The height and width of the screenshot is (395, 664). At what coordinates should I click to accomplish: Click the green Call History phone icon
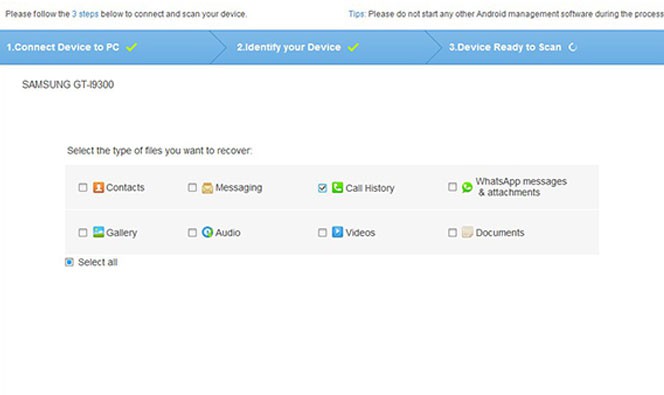tap(337, 187)
